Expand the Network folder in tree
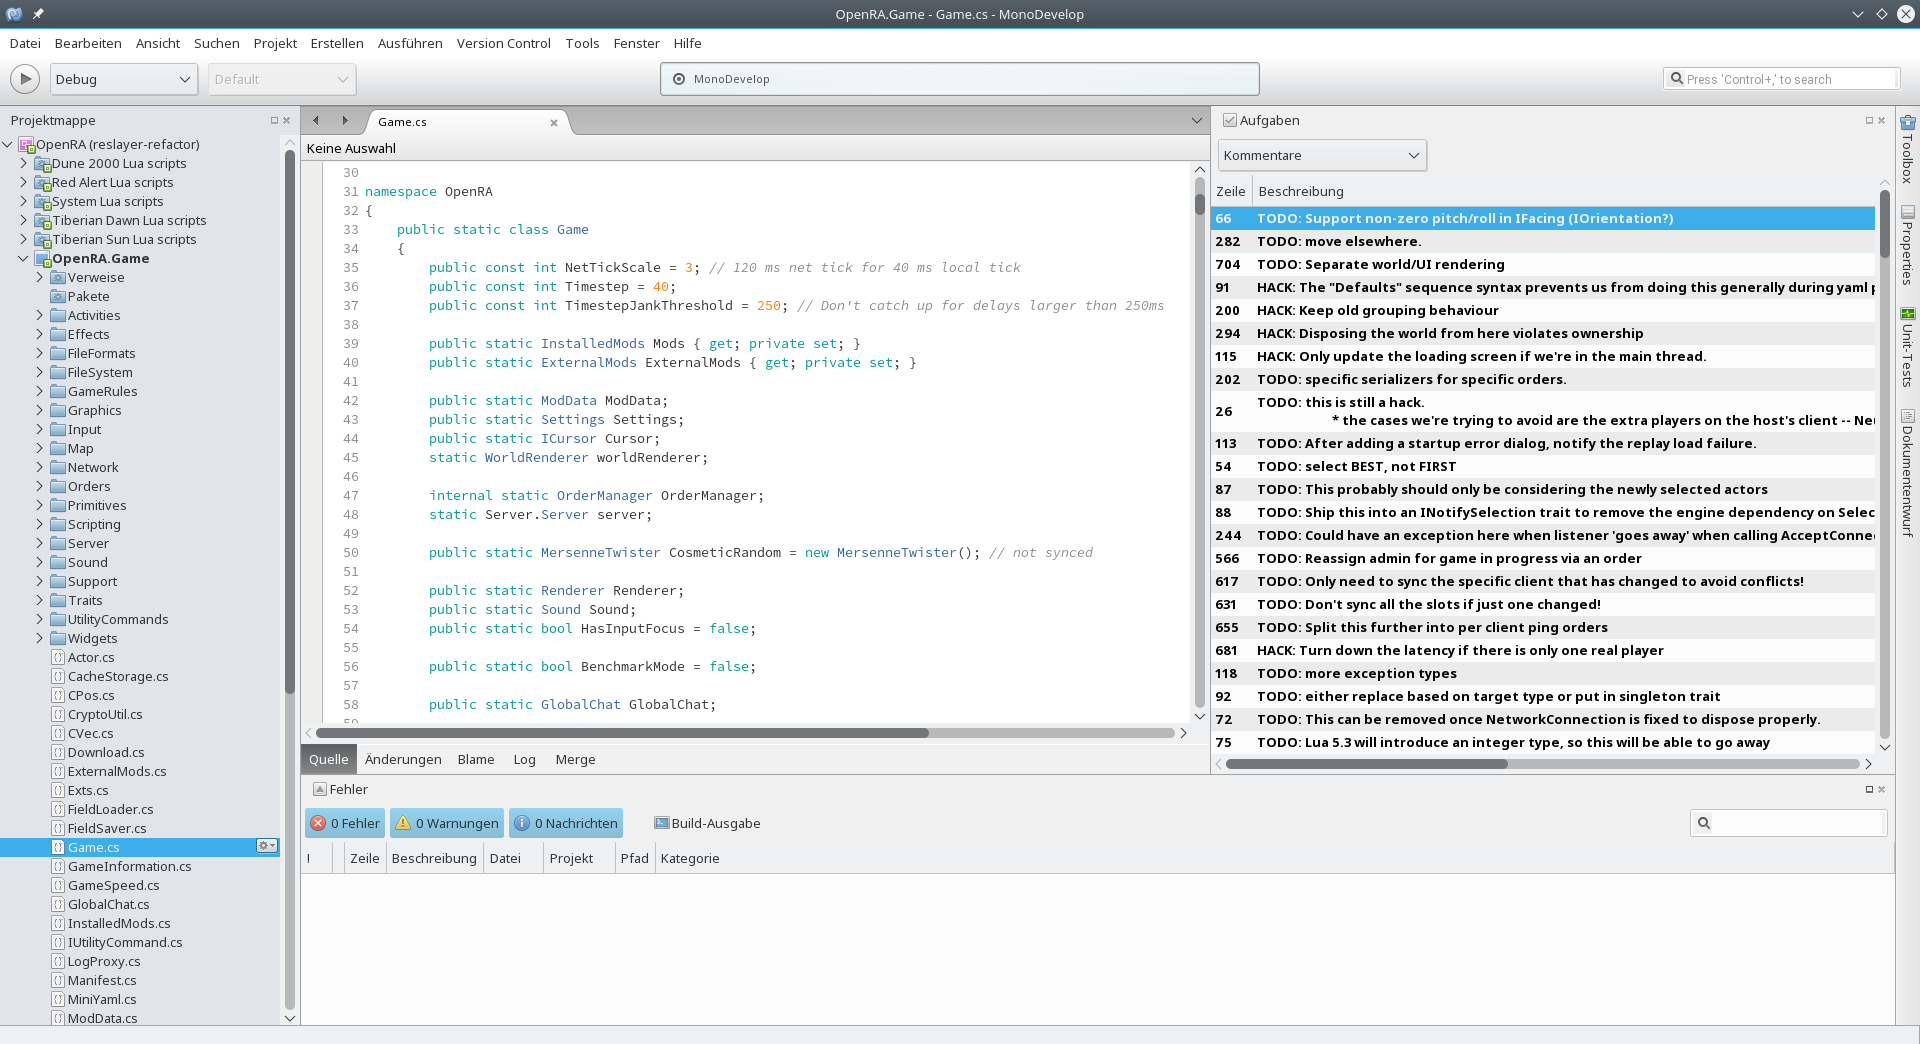The width and height of the screenshot is (1920, 1044). (40, 467)
